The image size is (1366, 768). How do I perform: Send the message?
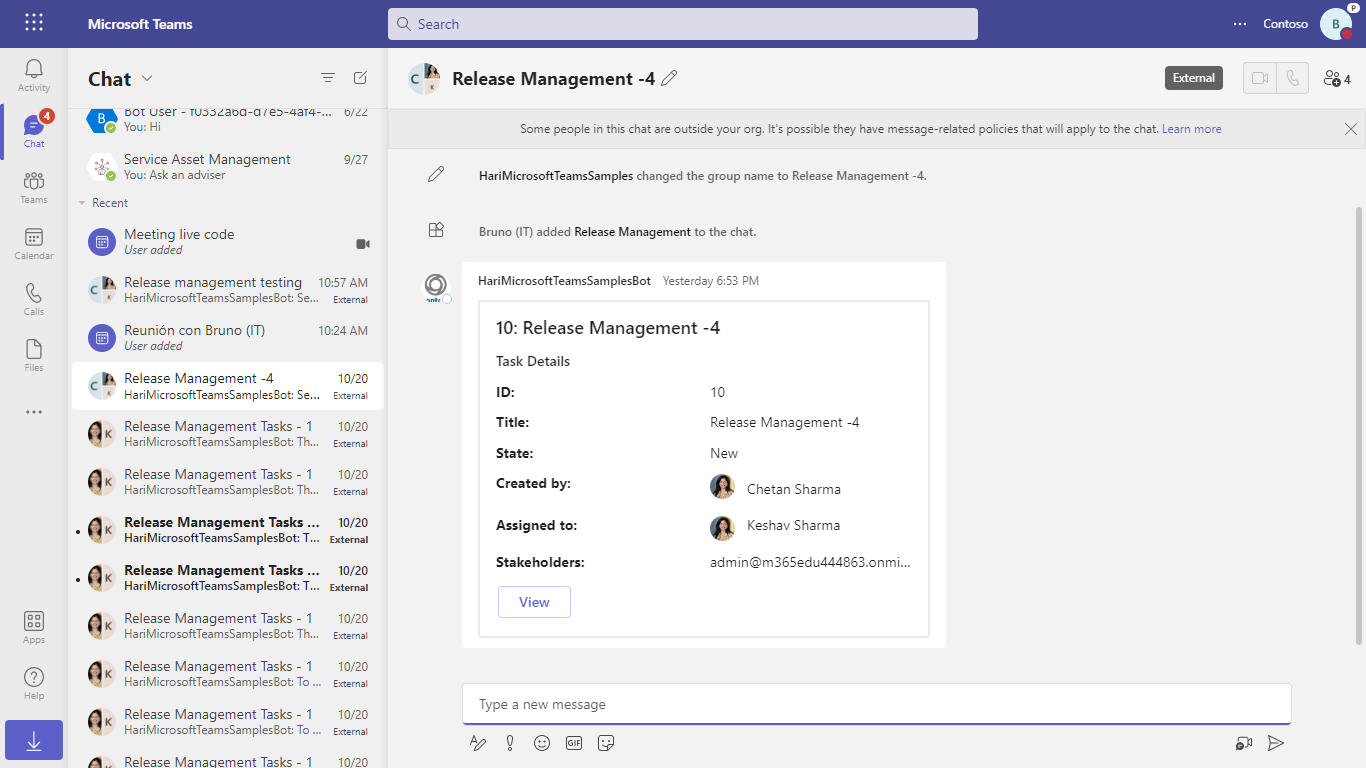click(1276, 743)
